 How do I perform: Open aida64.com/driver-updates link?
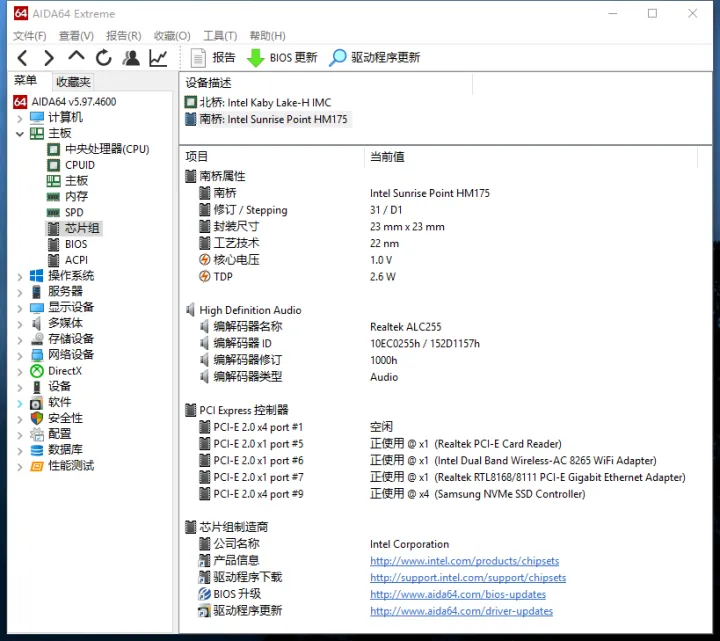point(461,611)
